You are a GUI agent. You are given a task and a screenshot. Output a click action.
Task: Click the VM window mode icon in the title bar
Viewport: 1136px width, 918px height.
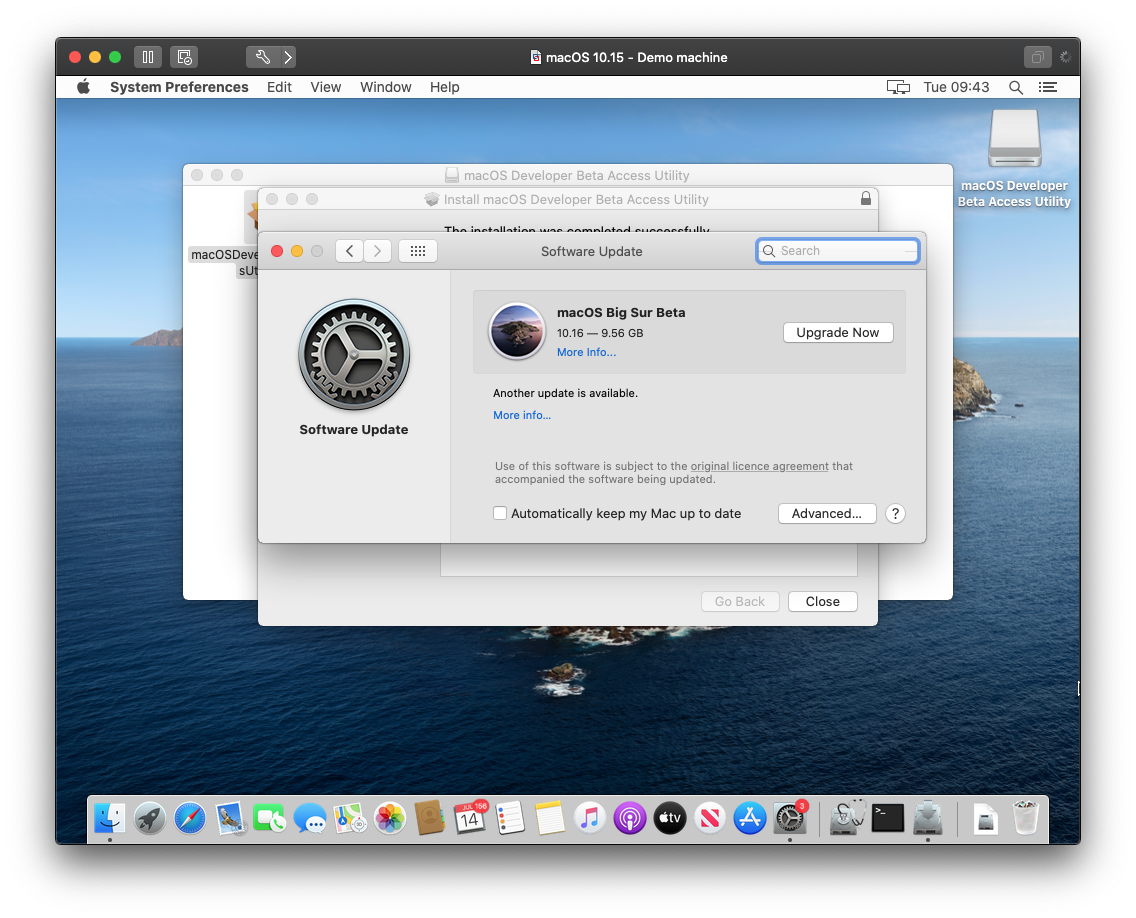click(x=1037, y=57)
